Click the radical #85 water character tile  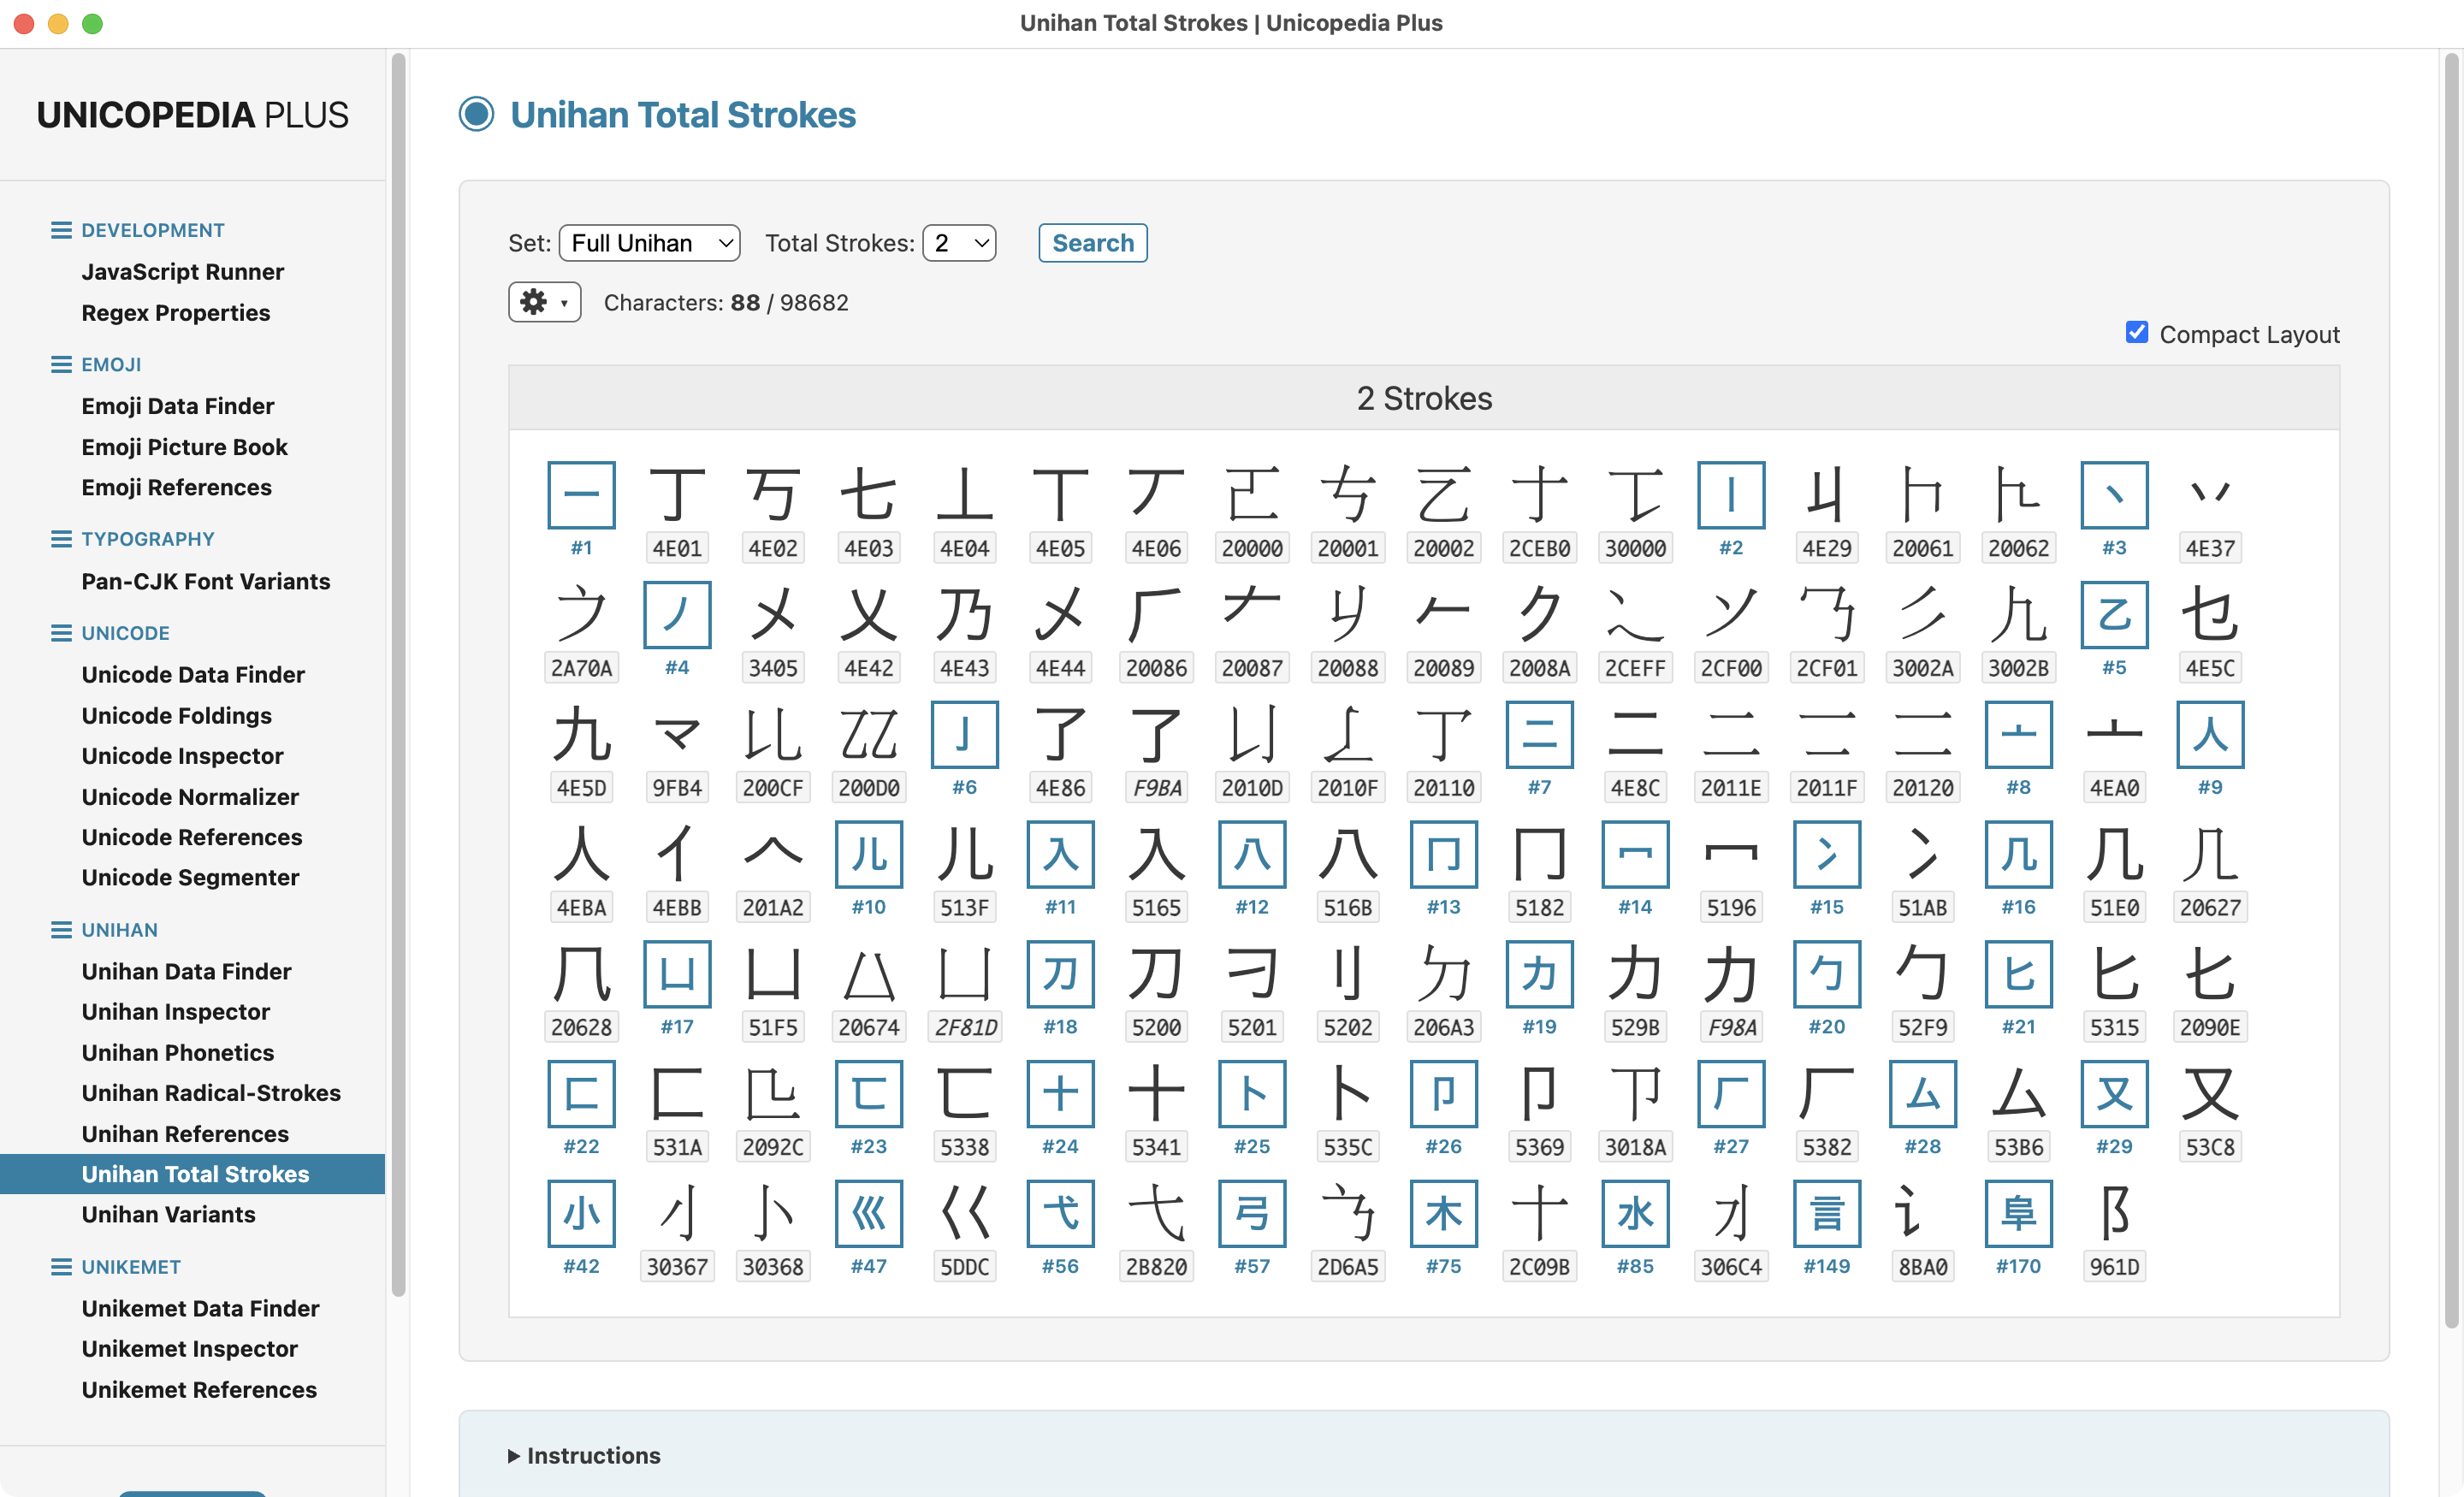(x=1635, y=1213)
